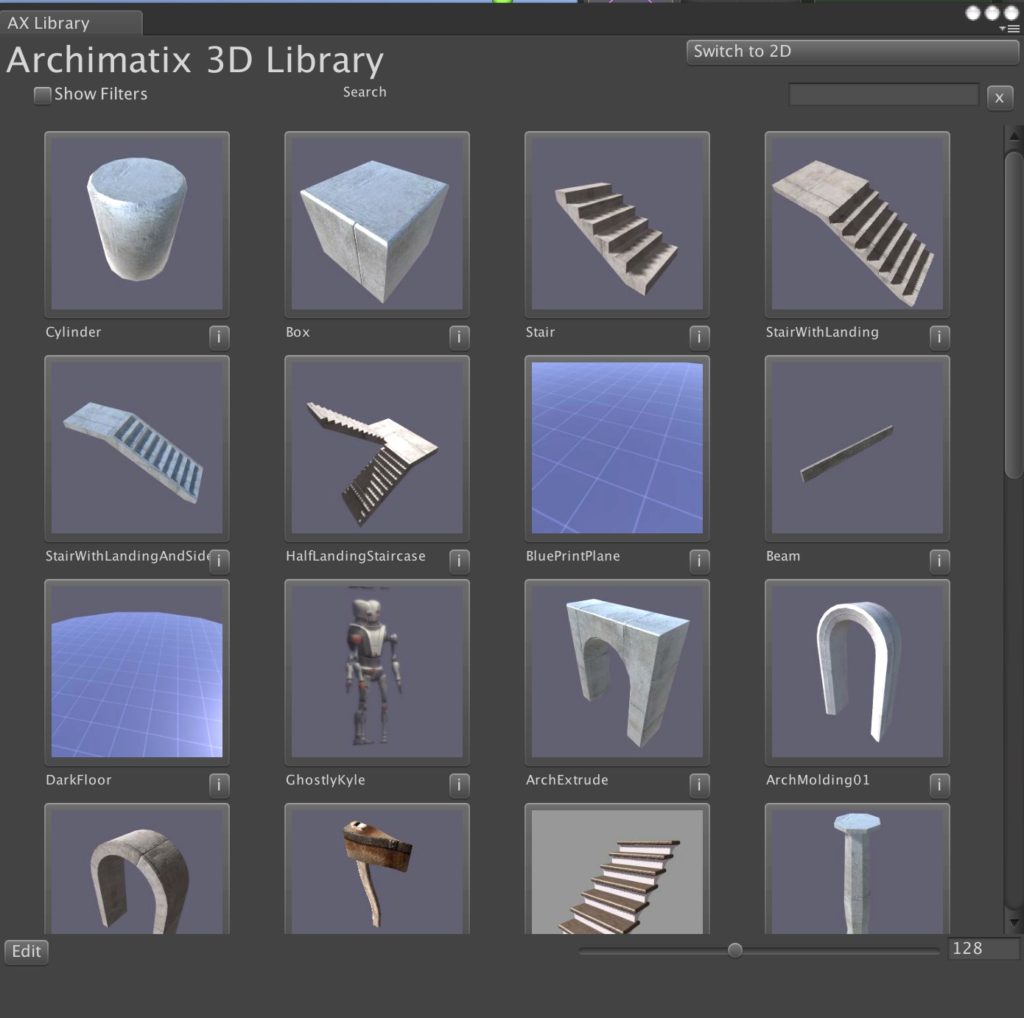Clear search with the x button
The image size is (1024, 1018).
click(999, 98)
